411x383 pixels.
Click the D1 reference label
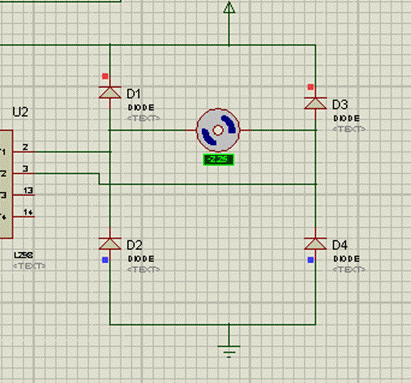[x=134, y=94]
